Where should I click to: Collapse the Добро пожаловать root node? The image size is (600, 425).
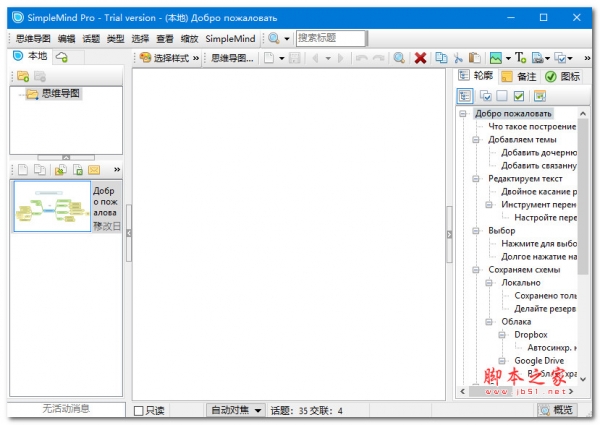pyautogui.click(x=463, y=114)
